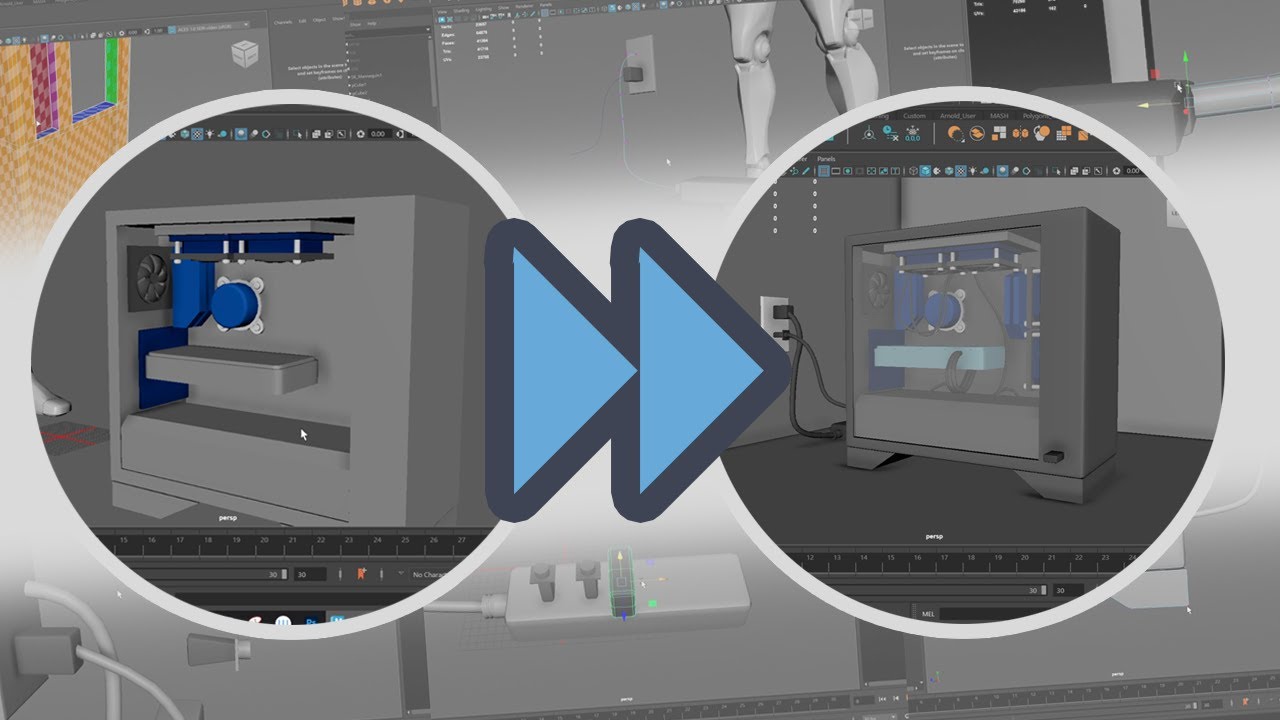Click the exposure icon in right circle toolbar
This screenshot has width=1280, height=720.
click(1116, 170)
